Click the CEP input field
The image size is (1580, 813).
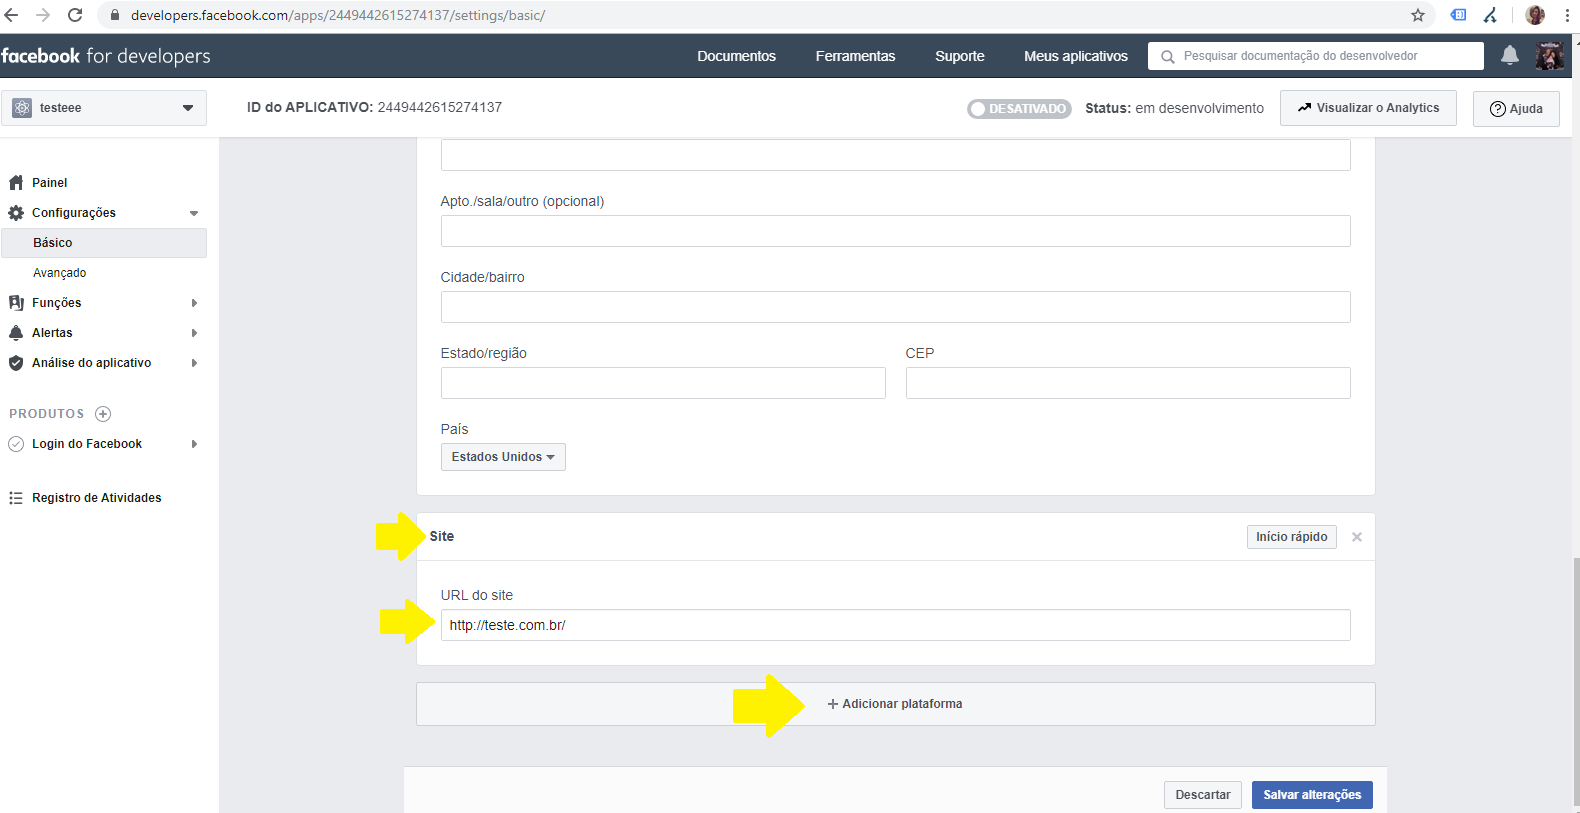tap(1128, 383)
